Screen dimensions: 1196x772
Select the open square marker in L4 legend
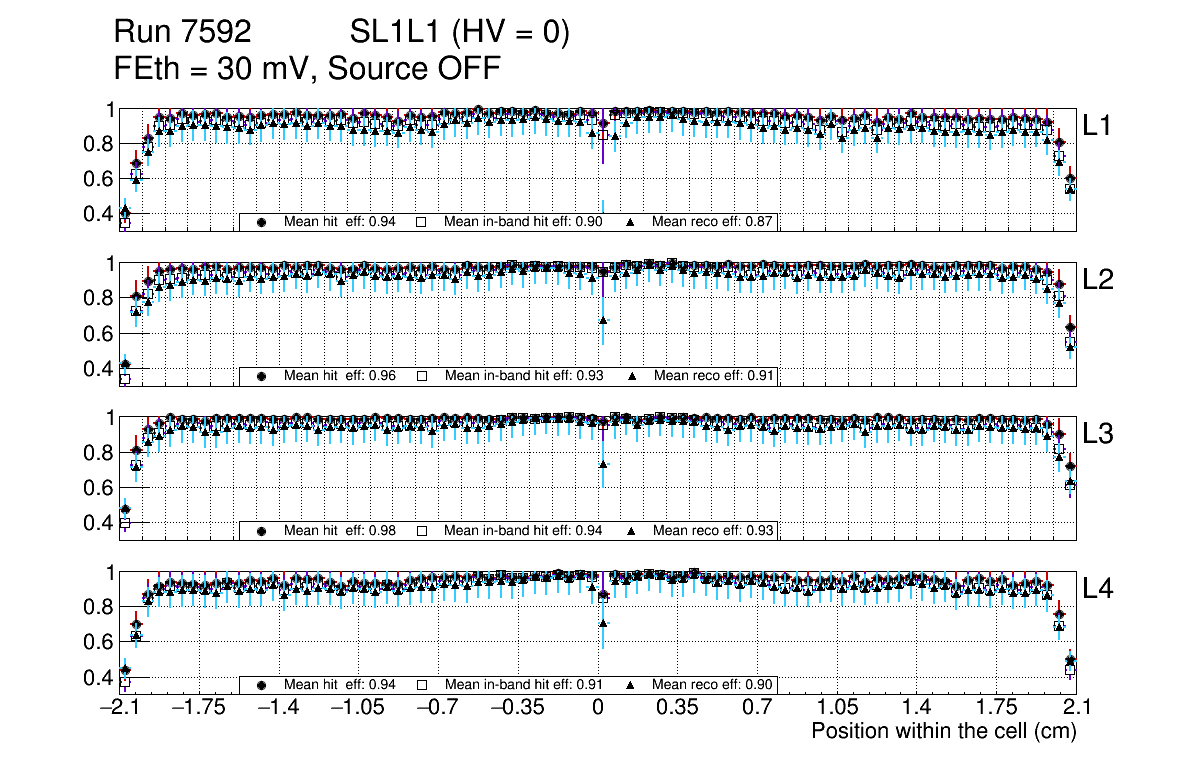tap(421, 685)
